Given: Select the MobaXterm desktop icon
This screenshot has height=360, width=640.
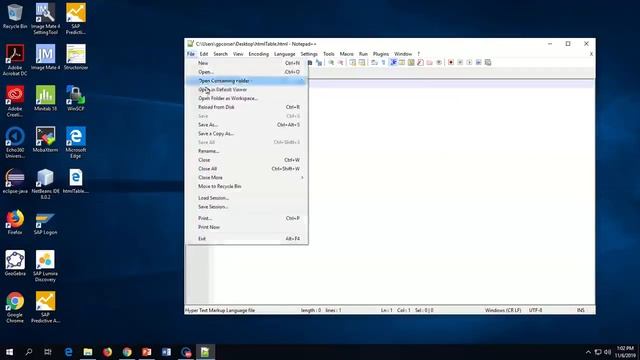Looking at the screenshot, I should tap(45, 140).
